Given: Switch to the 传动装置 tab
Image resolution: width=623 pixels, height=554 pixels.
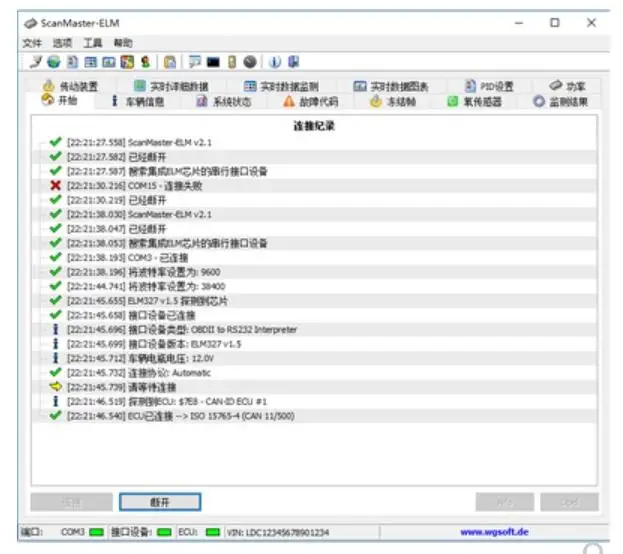Looking at the screenshot, I should pos(71,86).
